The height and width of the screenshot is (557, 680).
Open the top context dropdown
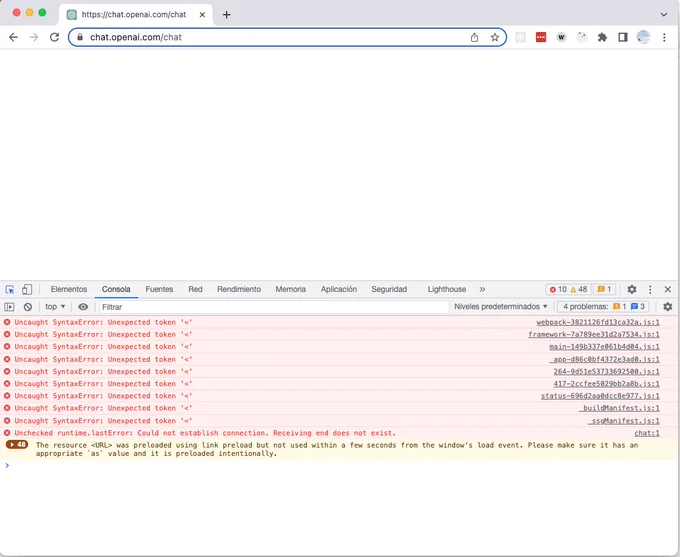click(x=55, y=307)
